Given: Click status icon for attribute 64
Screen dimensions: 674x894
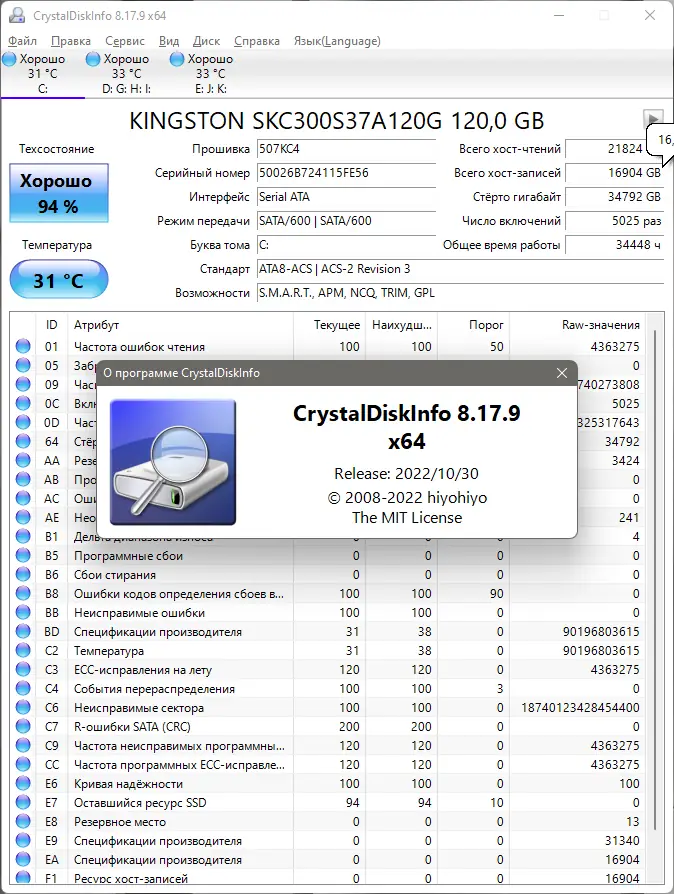Looking at the screenshot, I should pos(23,441).
